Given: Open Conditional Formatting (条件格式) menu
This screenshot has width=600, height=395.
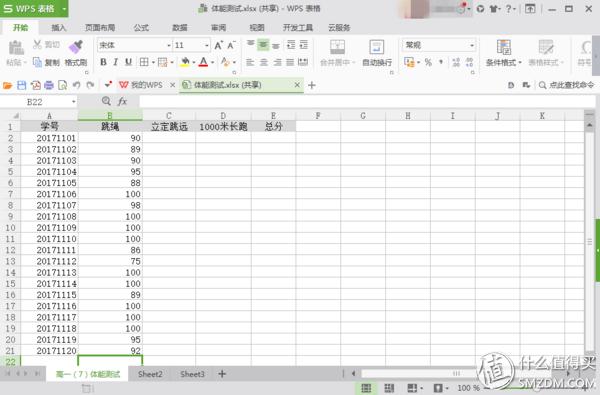Looking at the screenshot, I should coord(504,53).
